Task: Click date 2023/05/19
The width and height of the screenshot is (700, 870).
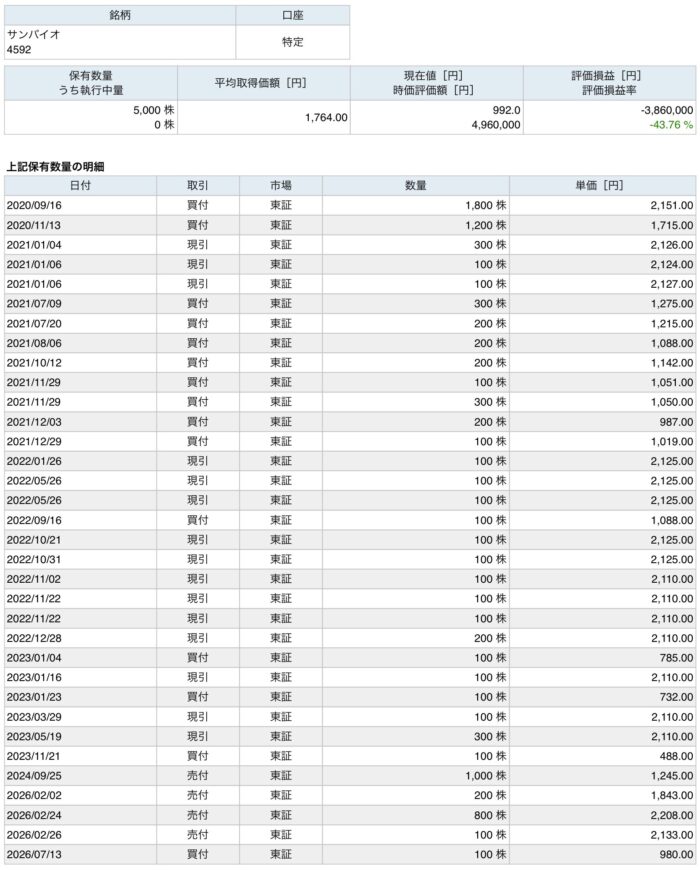Action: (34, 736)
